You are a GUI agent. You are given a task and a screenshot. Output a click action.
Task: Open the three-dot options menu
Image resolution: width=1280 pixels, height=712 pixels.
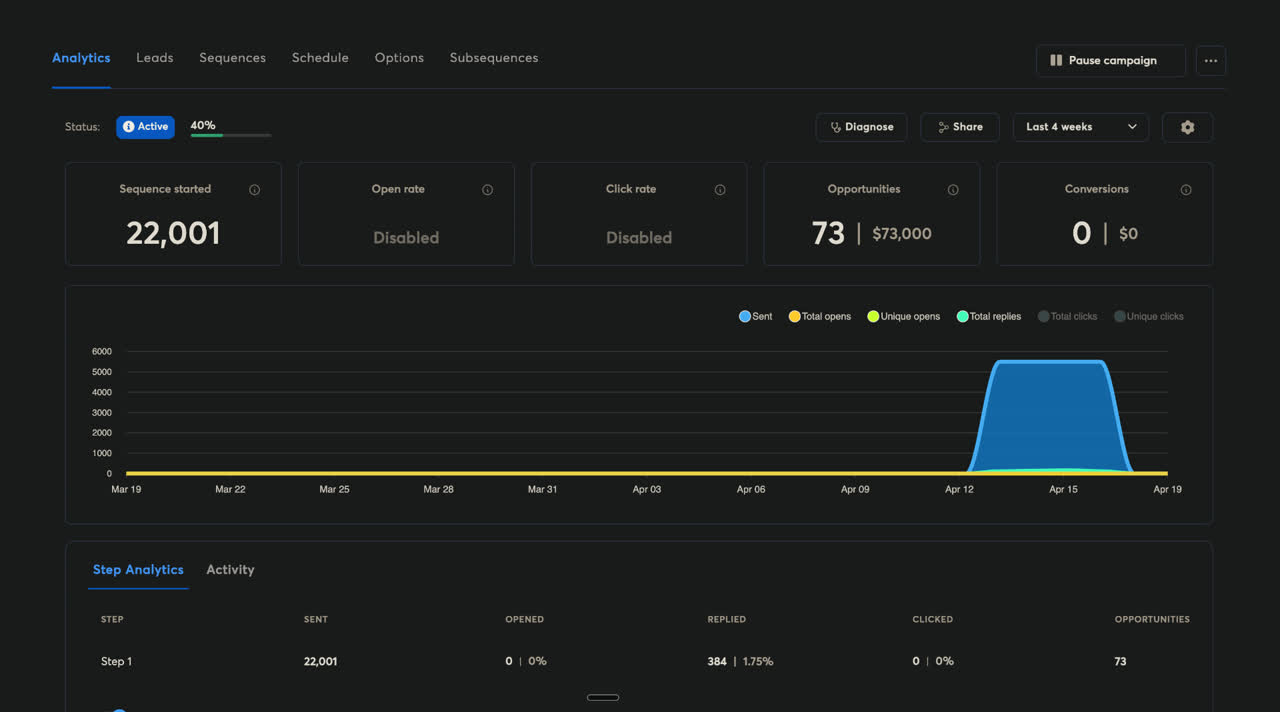tap(1211, 61)
